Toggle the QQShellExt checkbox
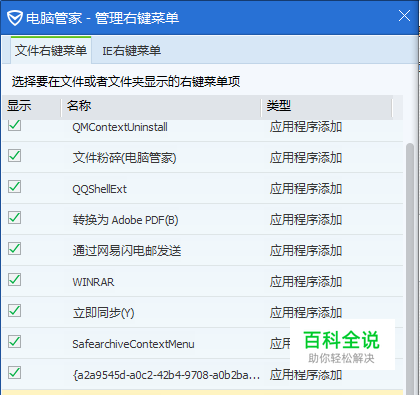This screenshot has width=420, height=395. [x=14, y=187]
